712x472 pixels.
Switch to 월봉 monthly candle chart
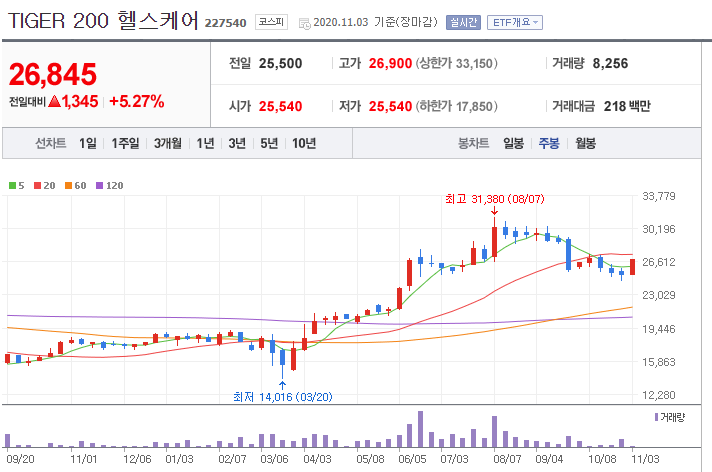click(x=585, y=144)
